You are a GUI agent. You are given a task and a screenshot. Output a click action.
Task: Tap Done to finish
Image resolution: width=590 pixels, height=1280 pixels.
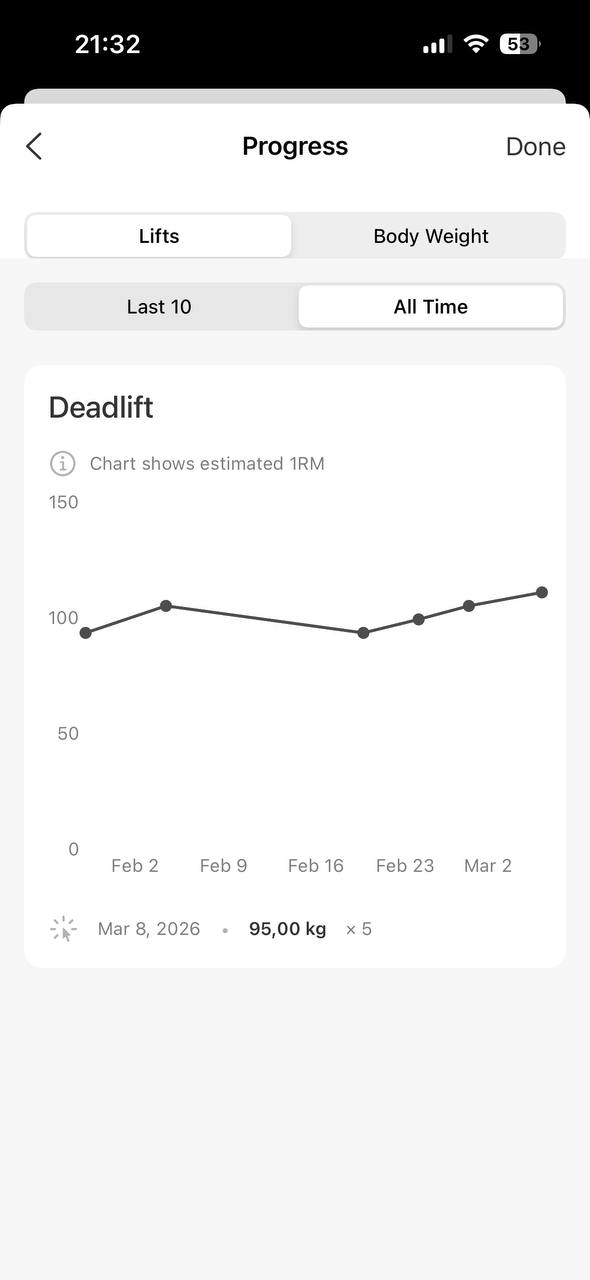[535, 146]
